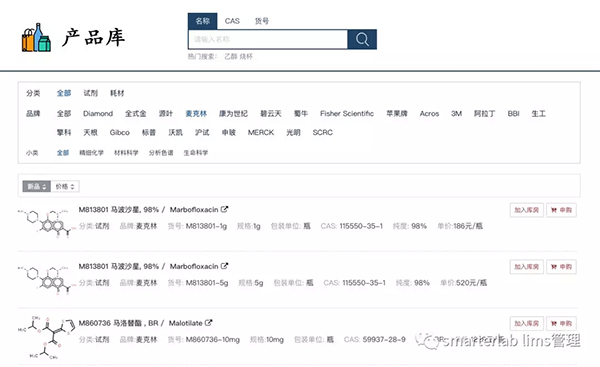Switch to the CAS search tab
The height and width of the screenshot is (367, 600).
(x=232, y=21)
